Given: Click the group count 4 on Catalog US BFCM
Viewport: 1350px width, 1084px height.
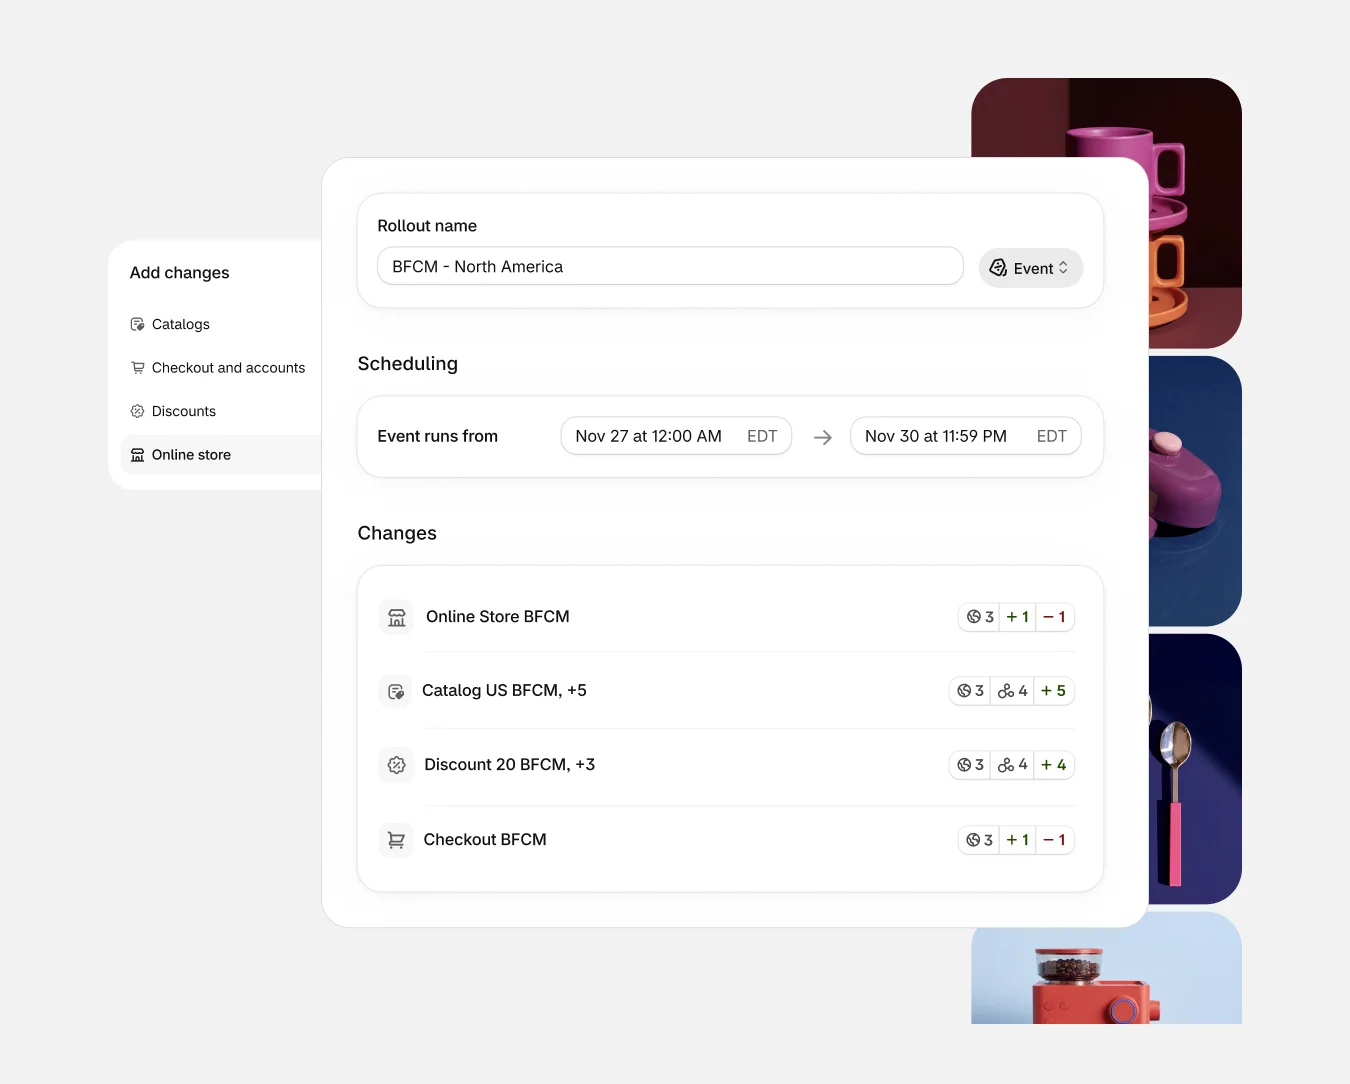Looking at the screenshot, I should [1013, 691].
